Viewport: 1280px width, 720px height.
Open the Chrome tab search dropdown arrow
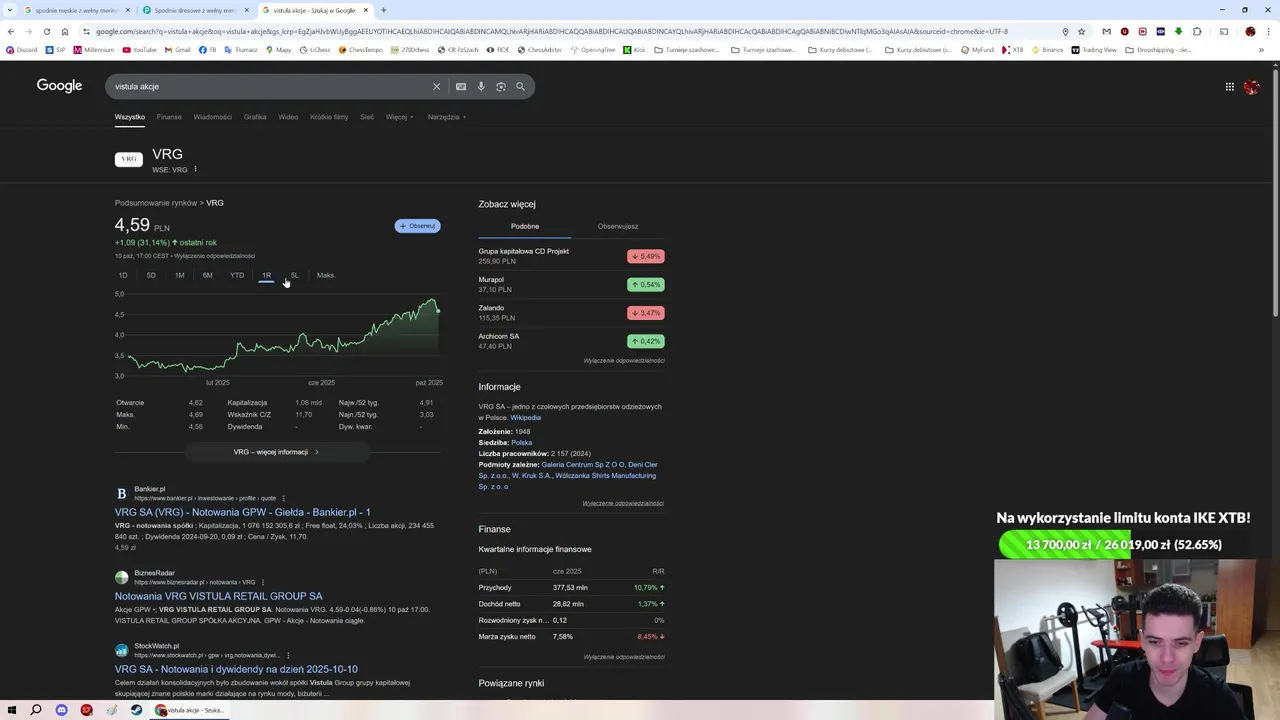coord(10,10)
